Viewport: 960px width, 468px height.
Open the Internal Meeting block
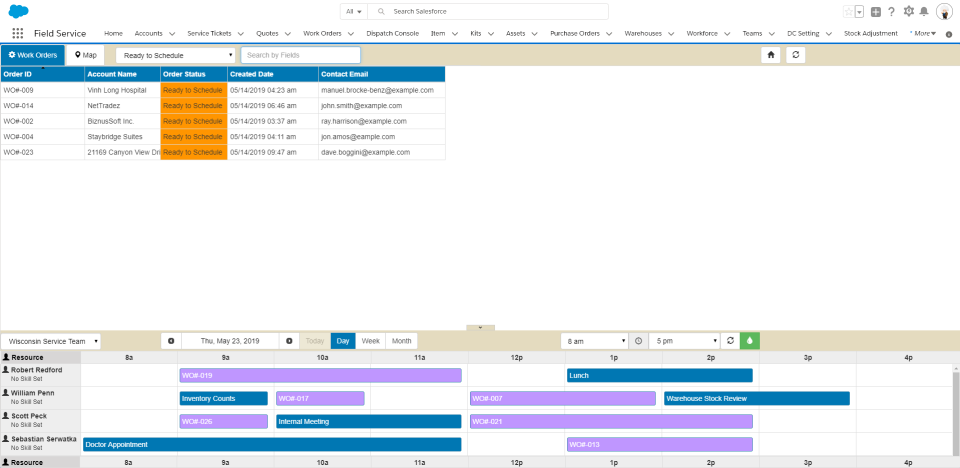(x=369, y=421)
